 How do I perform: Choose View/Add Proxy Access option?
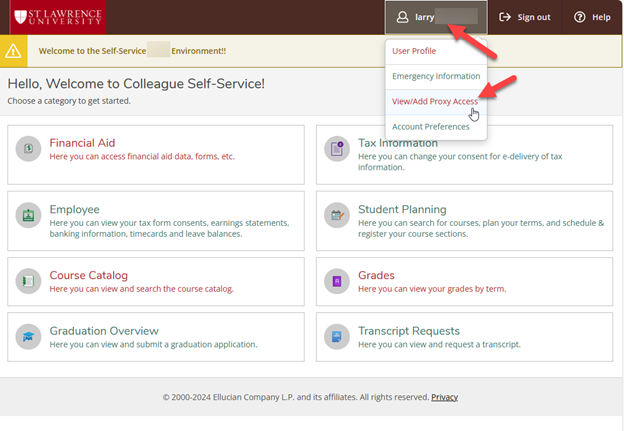(x=435, y=101)
